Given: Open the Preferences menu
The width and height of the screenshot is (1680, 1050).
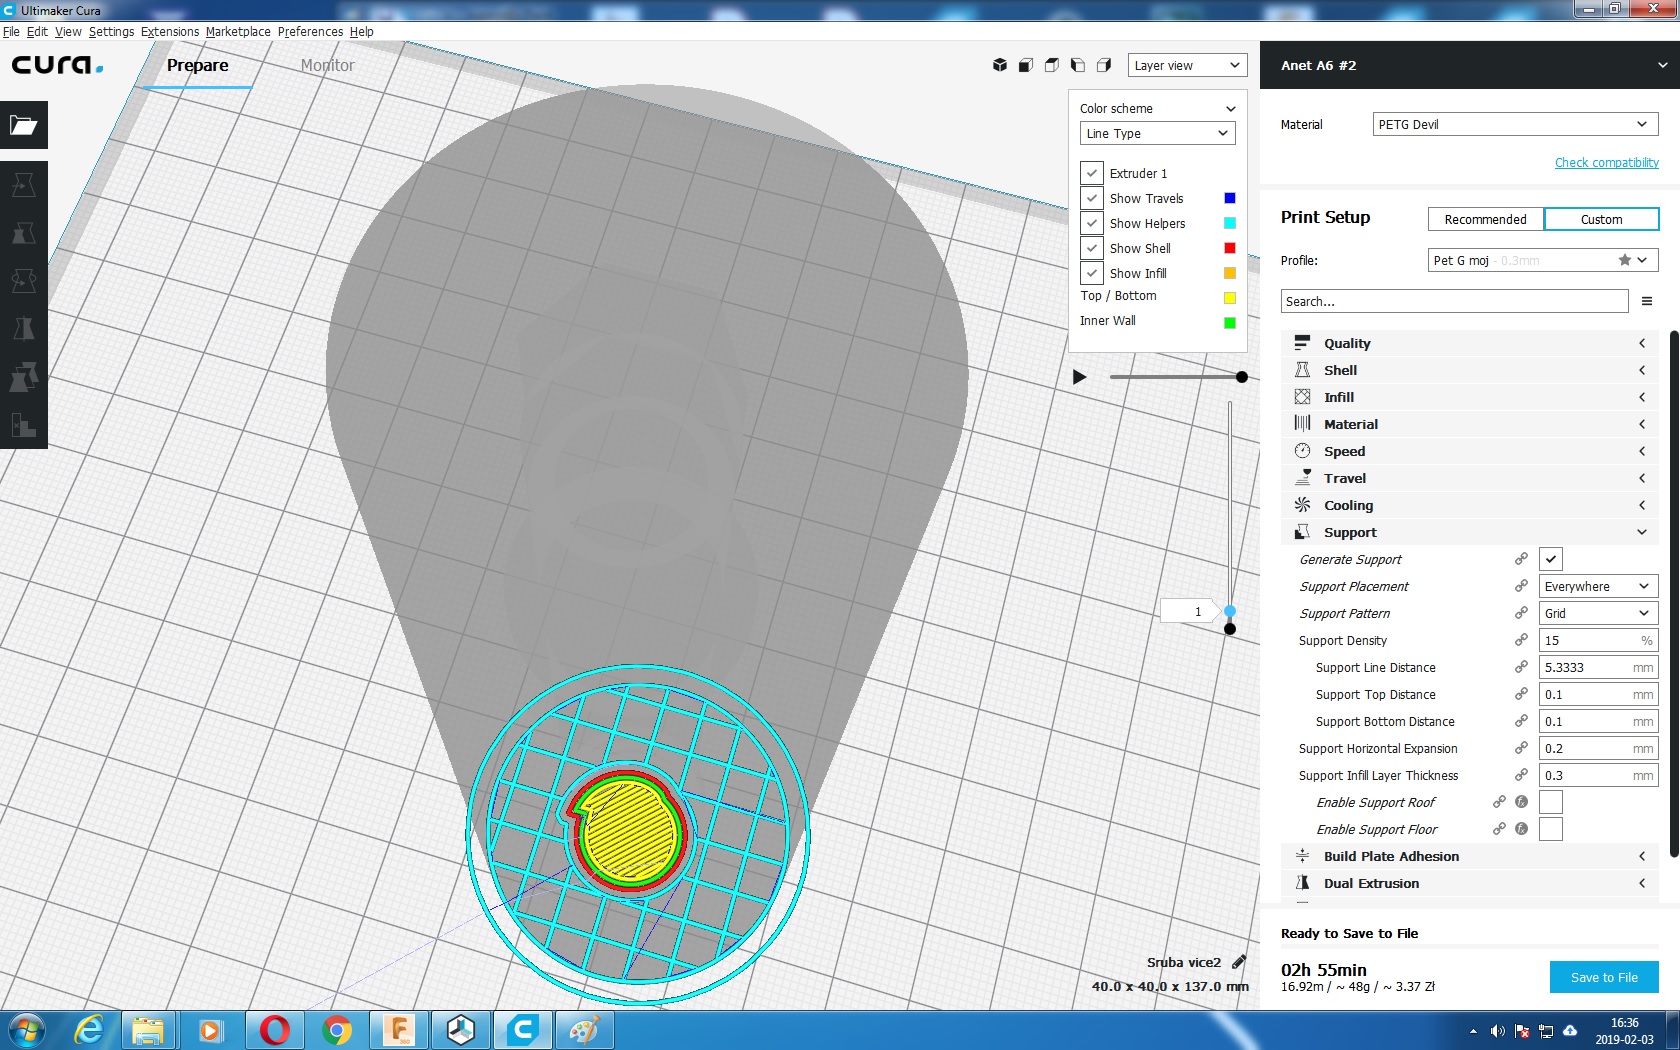Looking at the screenshot, I should click(x=310, y=31).
